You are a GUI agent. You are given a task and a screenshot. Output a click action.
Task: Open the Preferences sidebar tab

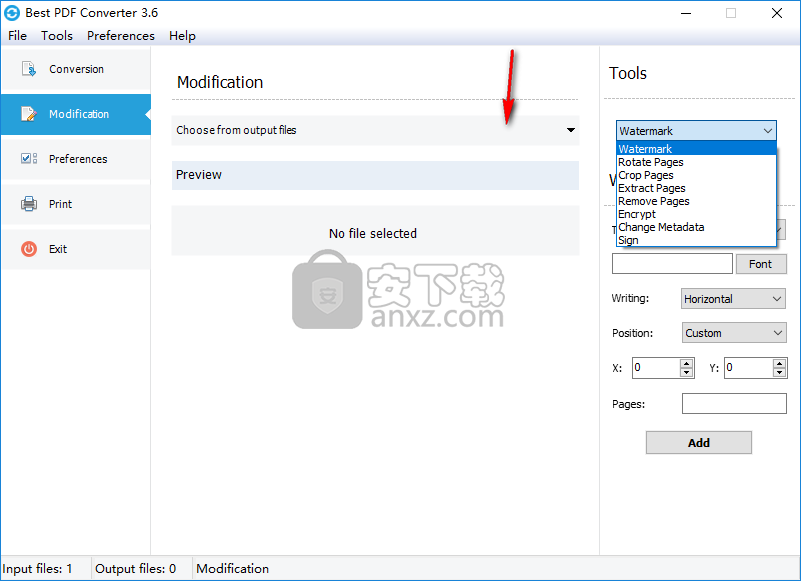pos(78,159)
